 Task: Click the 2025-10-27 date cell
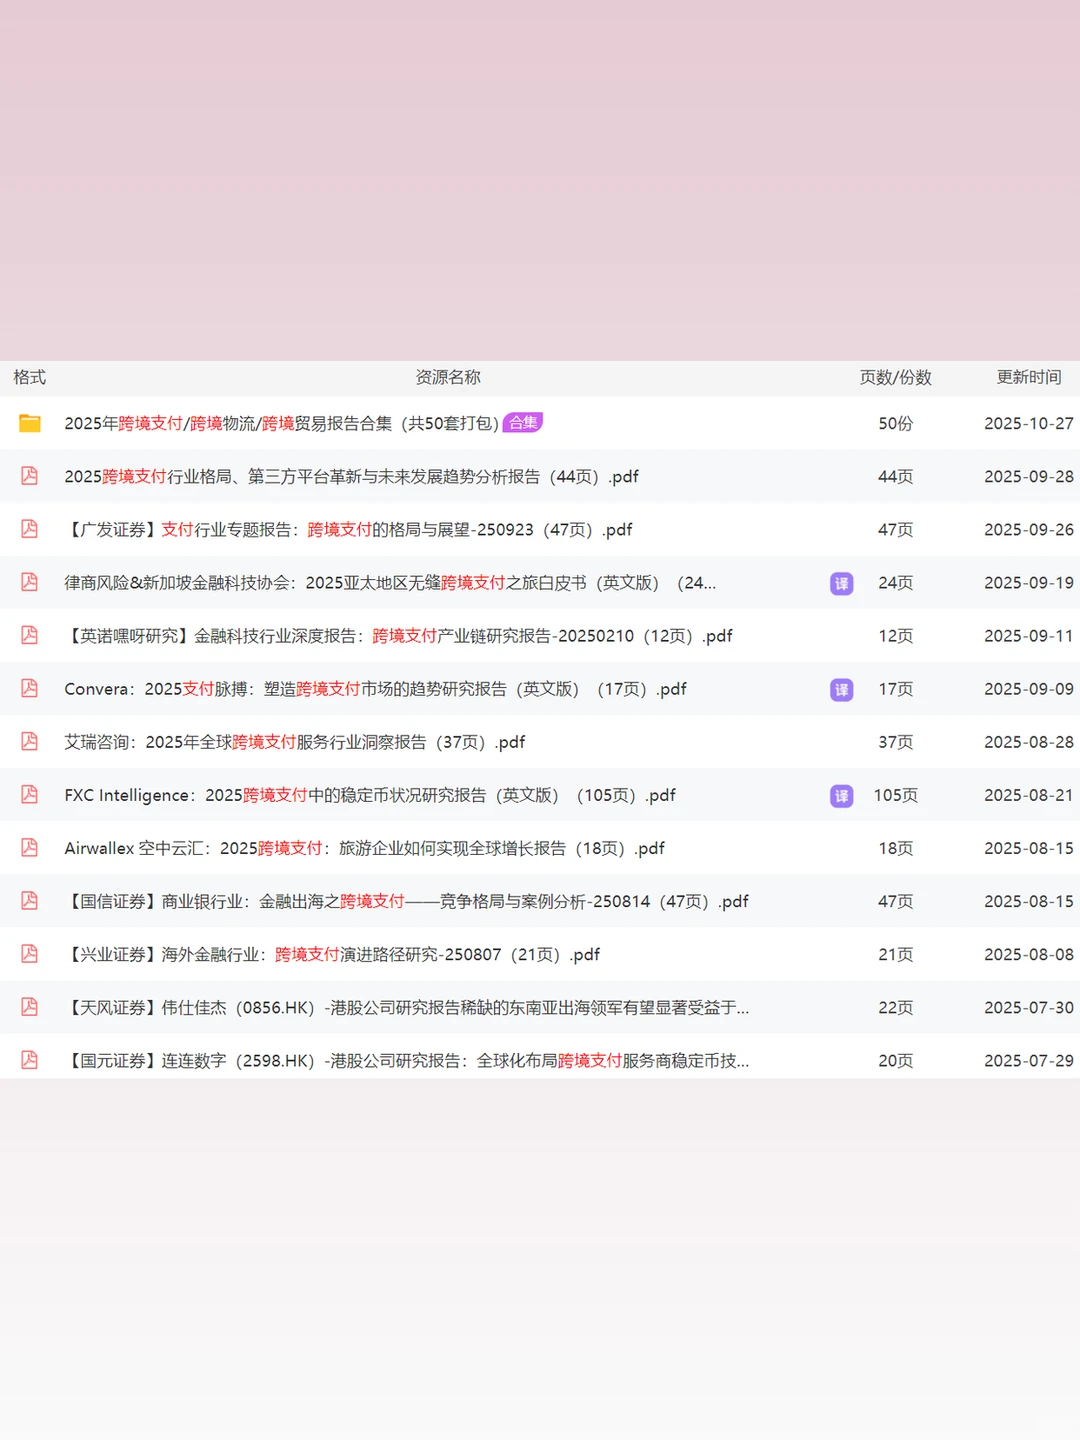(x=1028, y=424)
